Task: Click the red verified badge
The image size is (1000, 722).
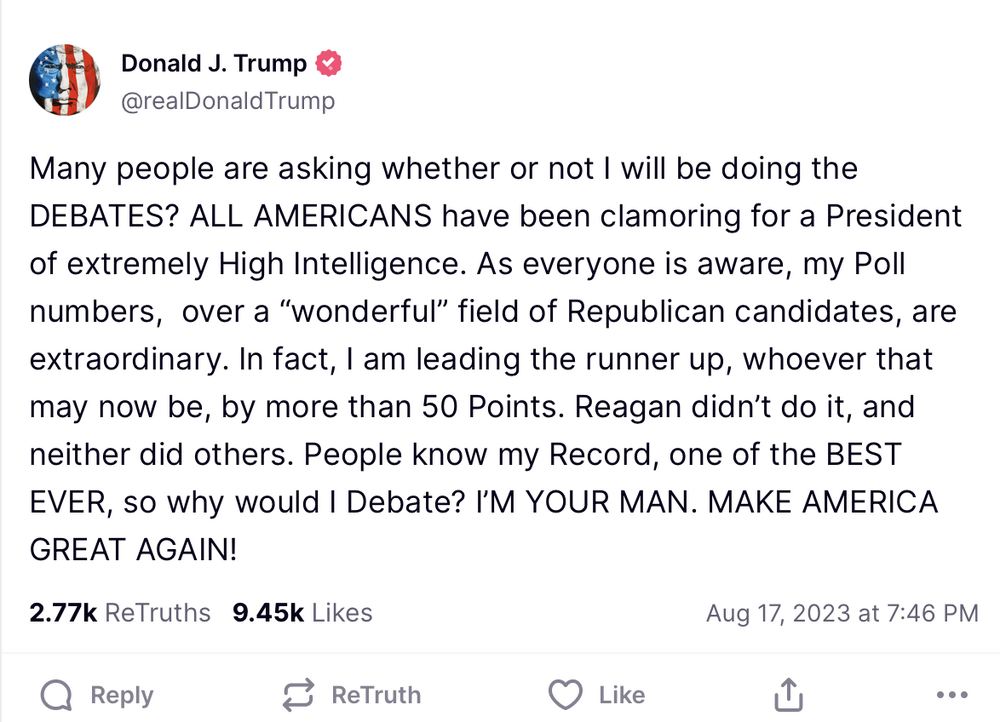Action: pos(329,64)
